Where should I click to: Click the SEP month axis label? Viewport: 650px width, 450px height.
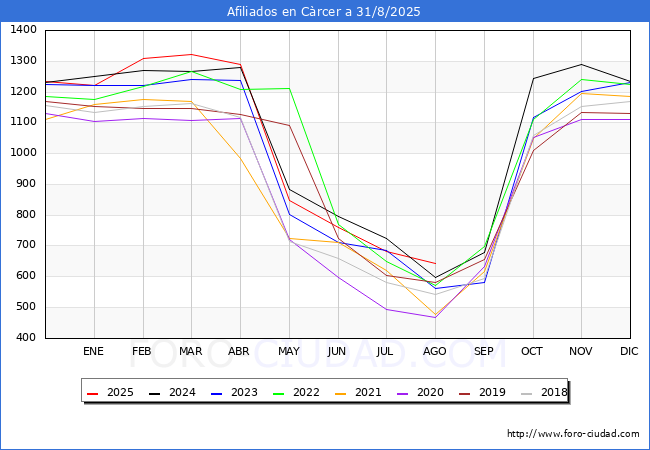click(483, 351)
